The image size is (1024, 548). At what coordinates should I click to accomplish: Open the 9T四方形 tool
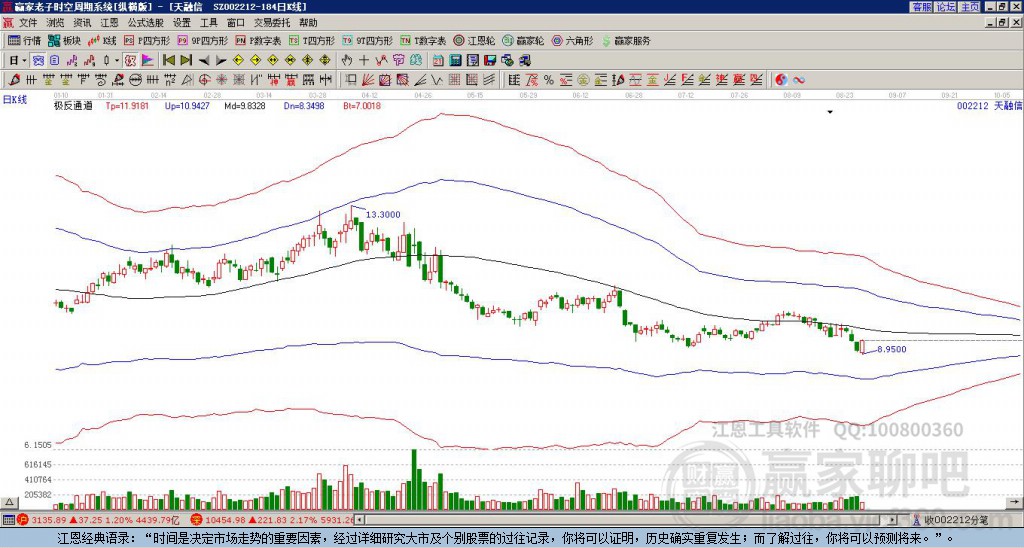click(x=368, y=40)
